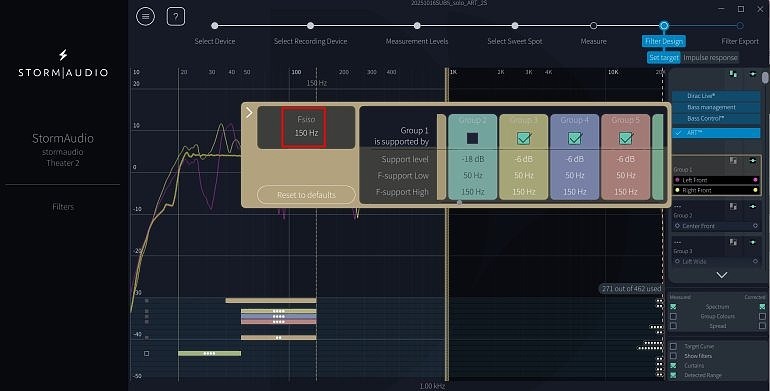
Task: Select ART in the mode list
Action: click(x=716, y=133)
